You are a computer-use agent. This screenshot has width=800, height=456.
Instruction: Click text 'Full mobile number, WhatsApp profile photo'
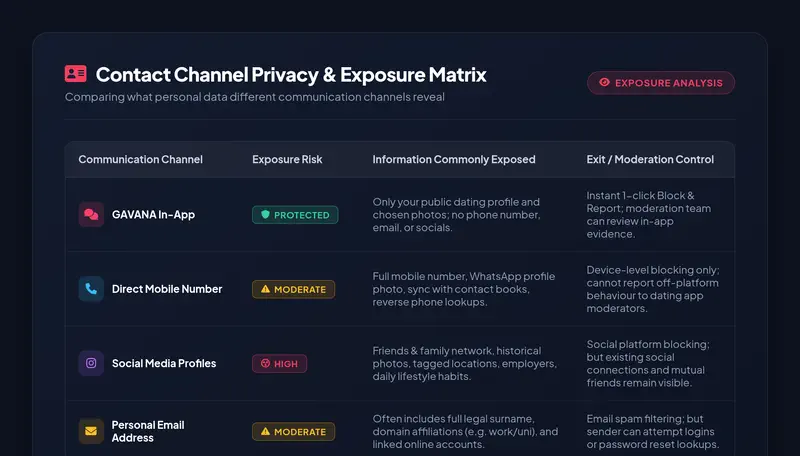[x=464, y=289]
